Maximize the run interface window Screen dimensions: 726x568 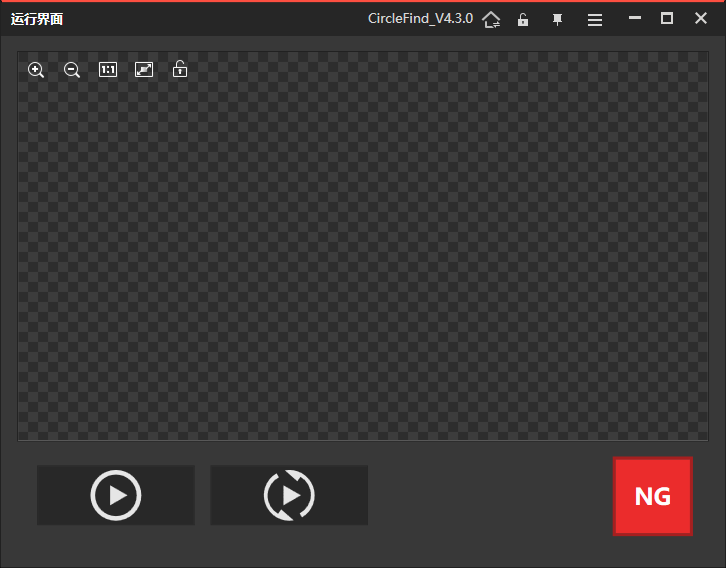[x=667, y=18]
